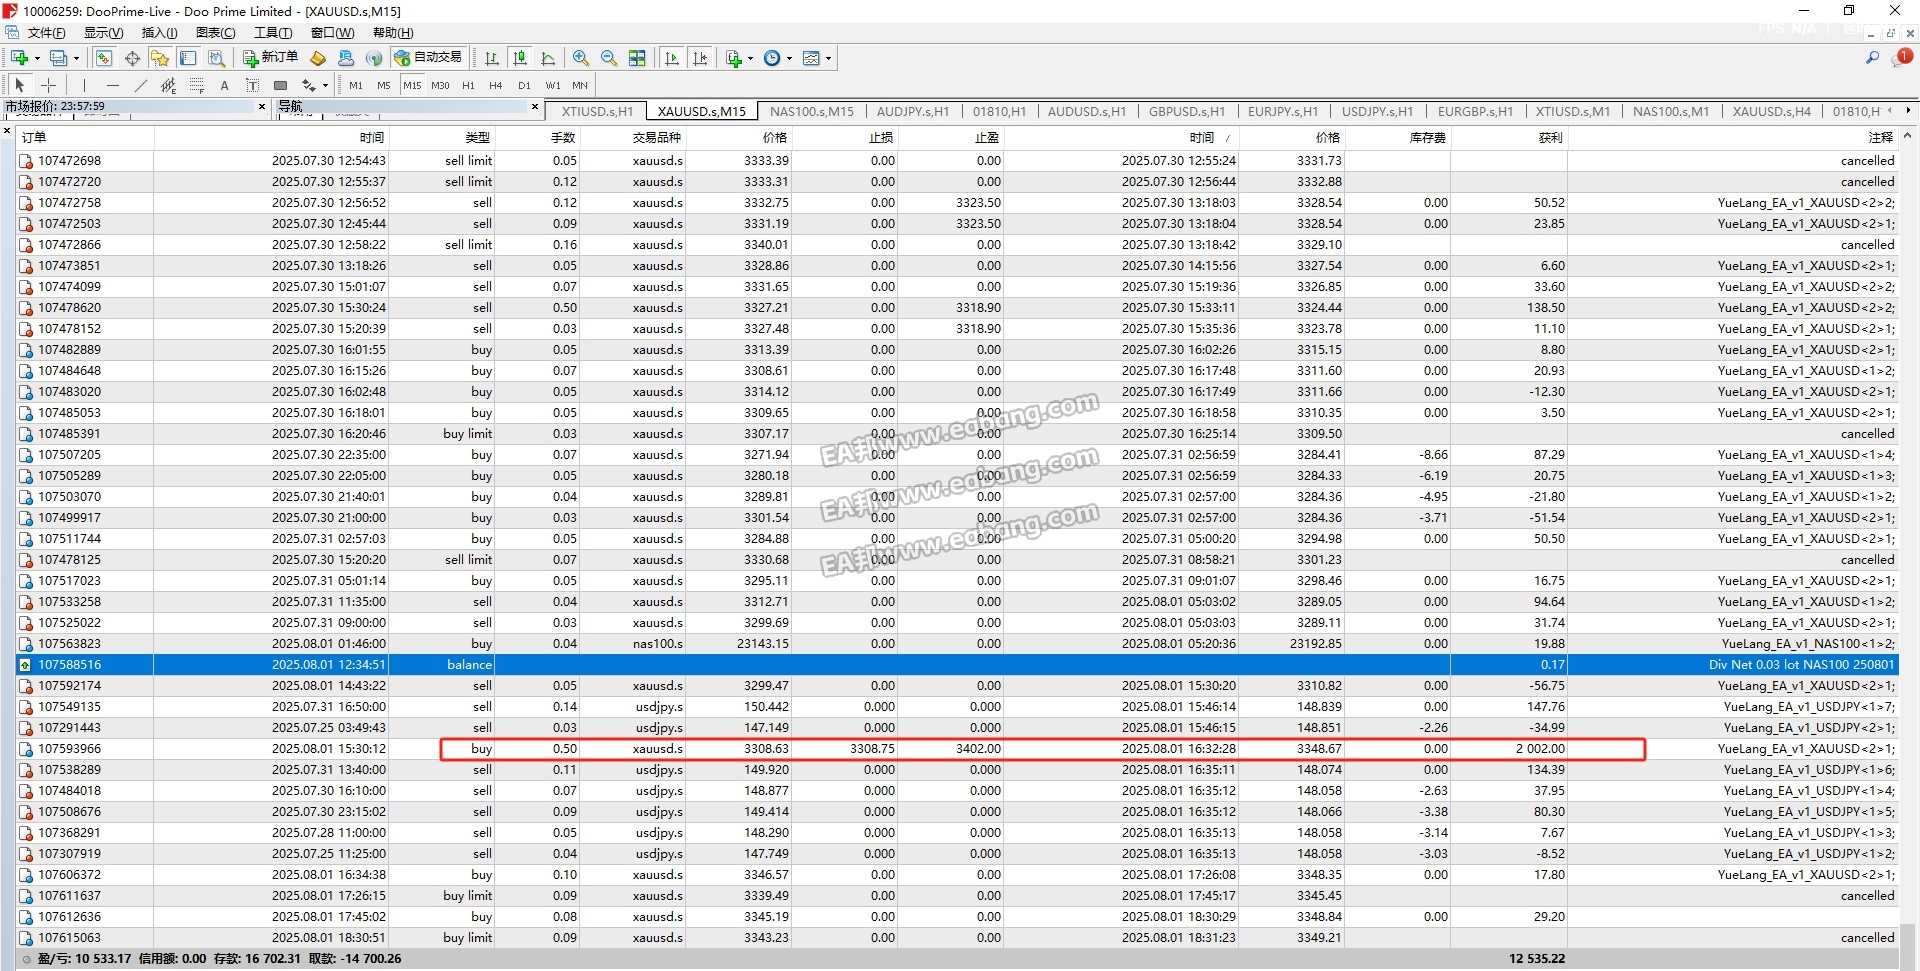Click the green signals icon
Image resolution: width=1920 pixels, height=971 pixels.
coord(374,58)
